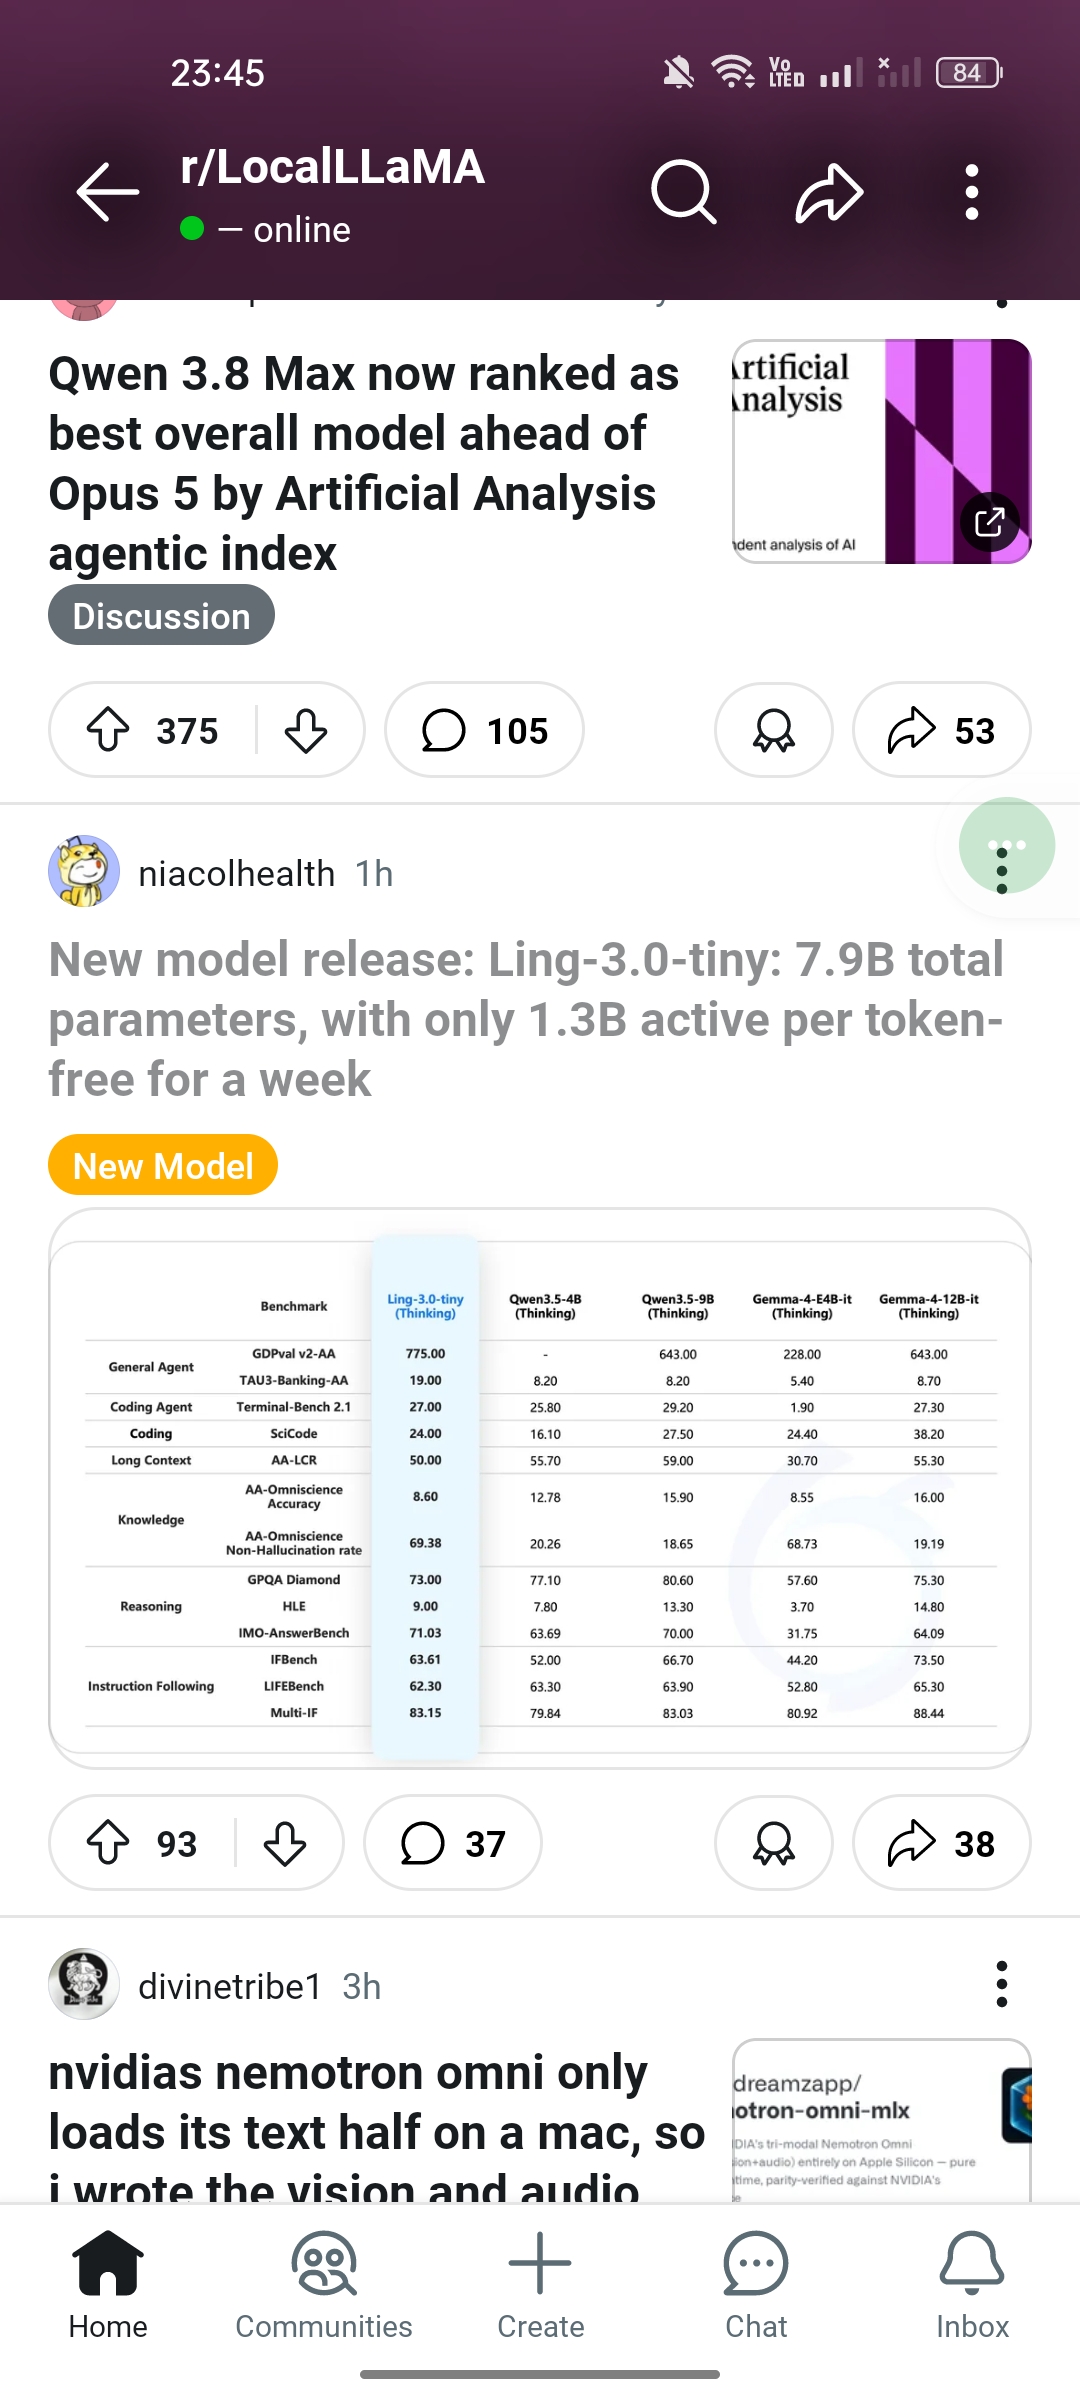Downvote the Qwen 3.8 Max post
This screenshot has width=1080, height=2400.
tap(305, 730)
